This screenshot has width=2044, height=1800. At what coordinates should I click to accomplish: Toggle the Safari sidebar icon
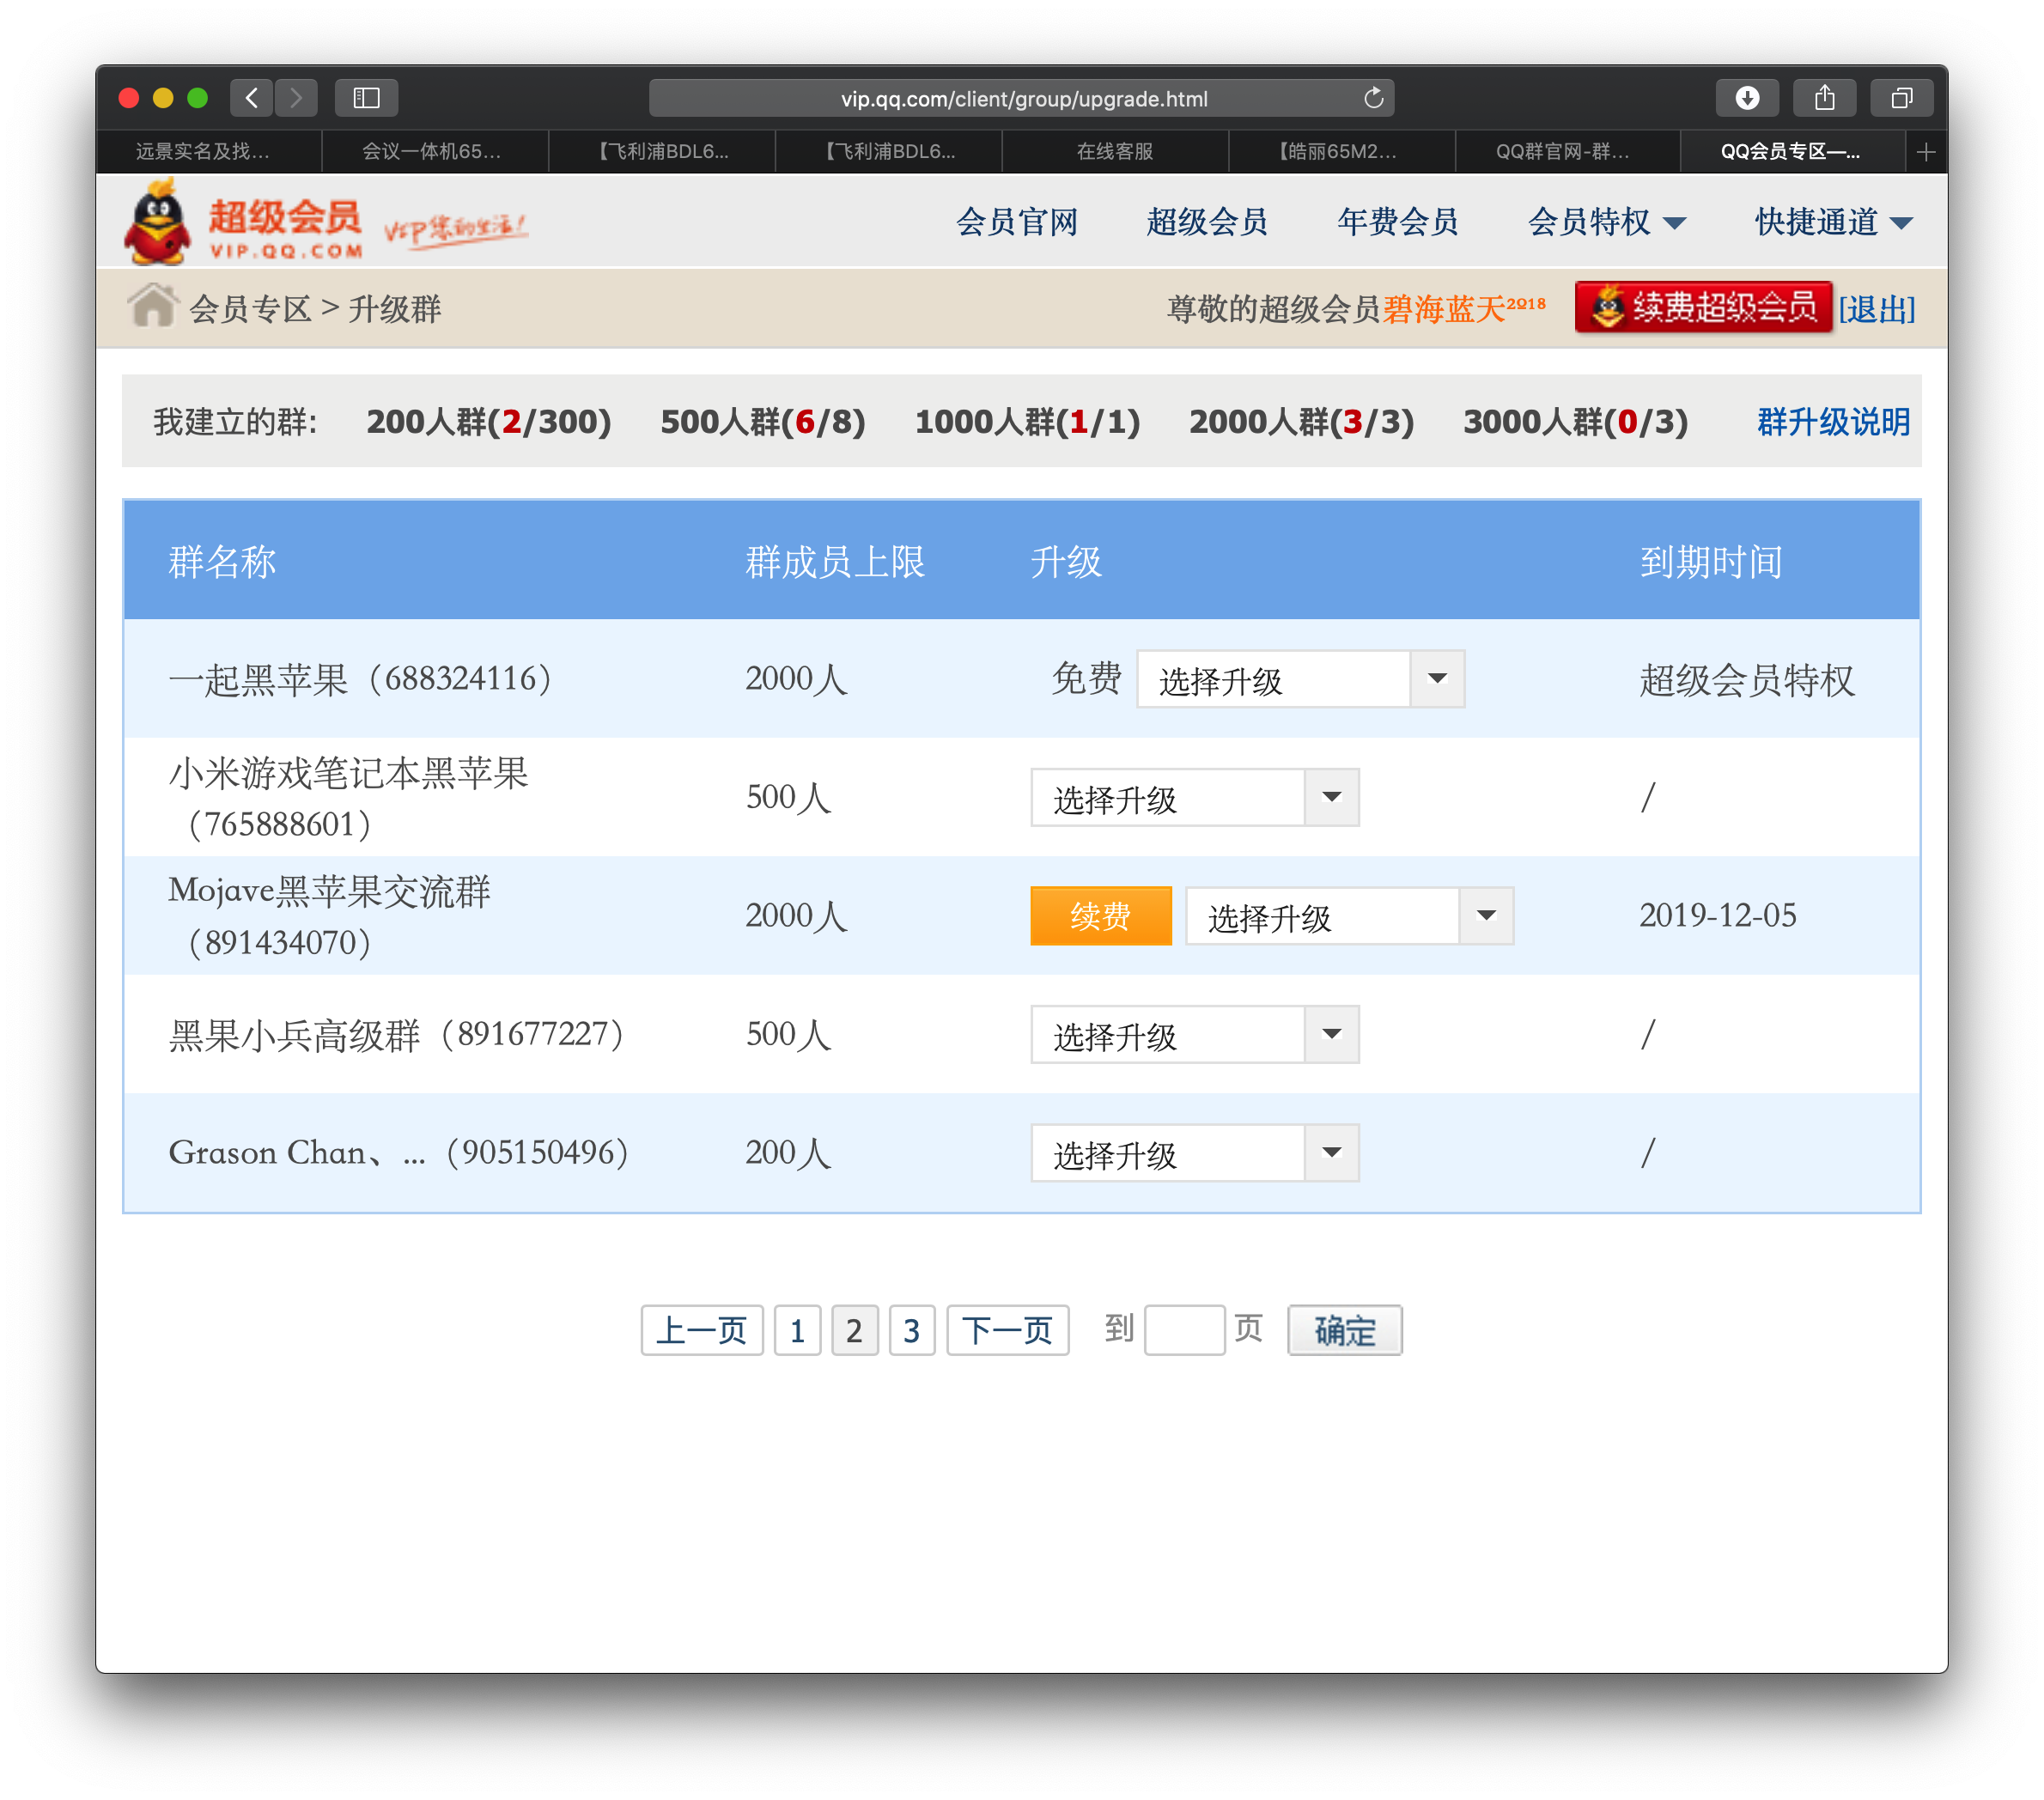click(366, 97)
